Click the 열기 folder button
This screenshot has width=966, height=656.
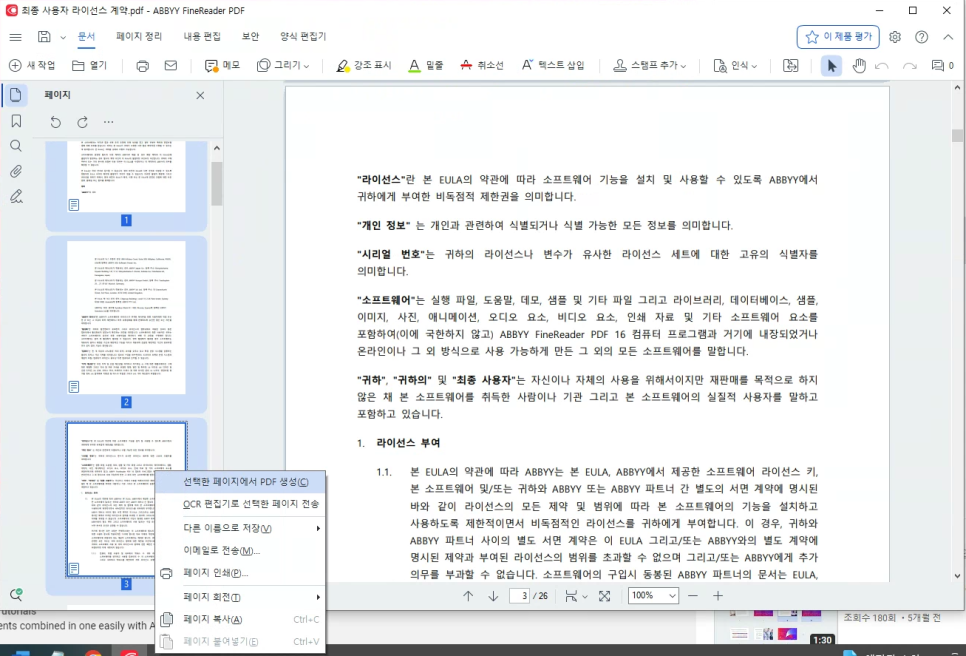pyautogui.click(x=89, y=65)
